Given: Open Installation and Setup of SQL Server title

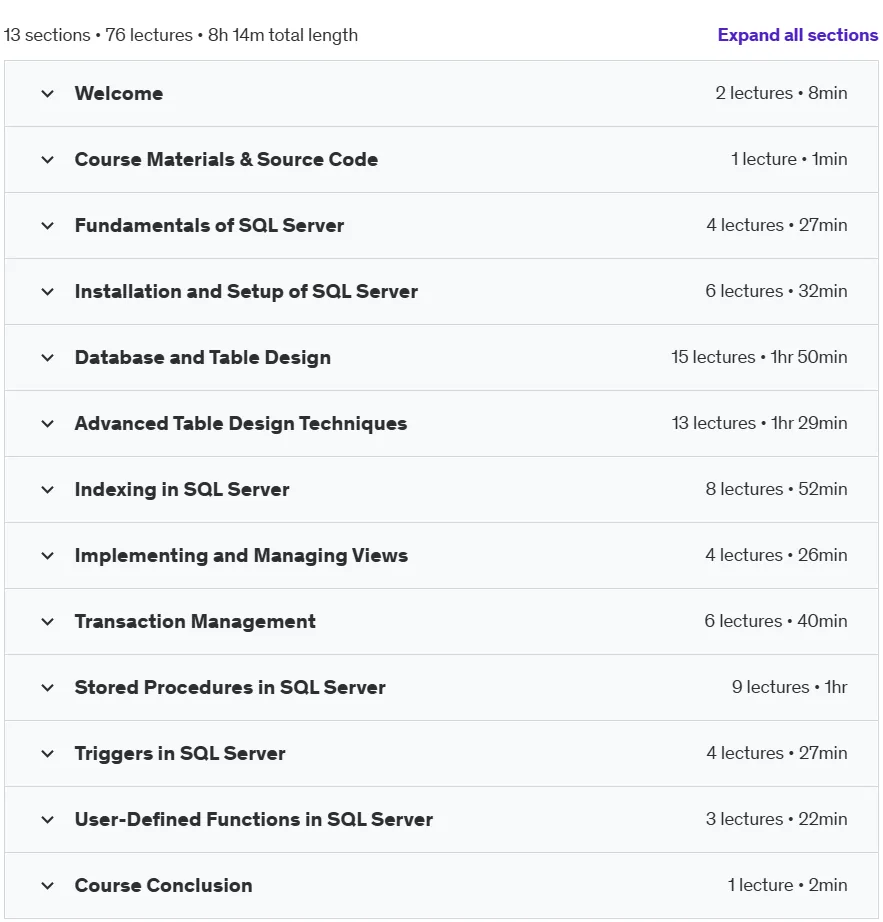Looking at the screenshot, I should coord(246,292).
